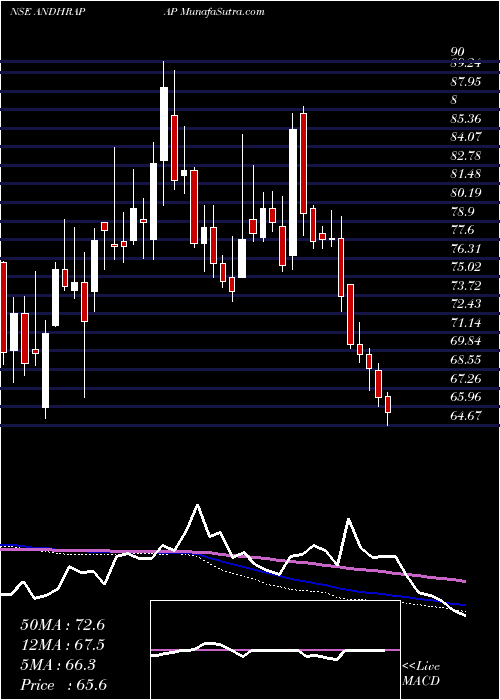Click the MACD inset panel
The image size is (500, 700).
275,650
